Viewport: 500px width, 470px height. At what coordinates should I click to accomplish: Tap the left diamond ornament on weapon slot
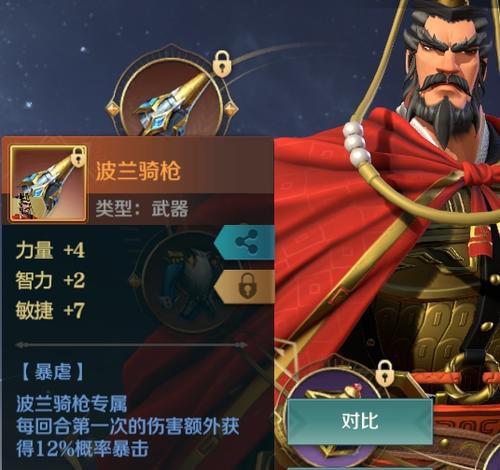coord(113,109)
